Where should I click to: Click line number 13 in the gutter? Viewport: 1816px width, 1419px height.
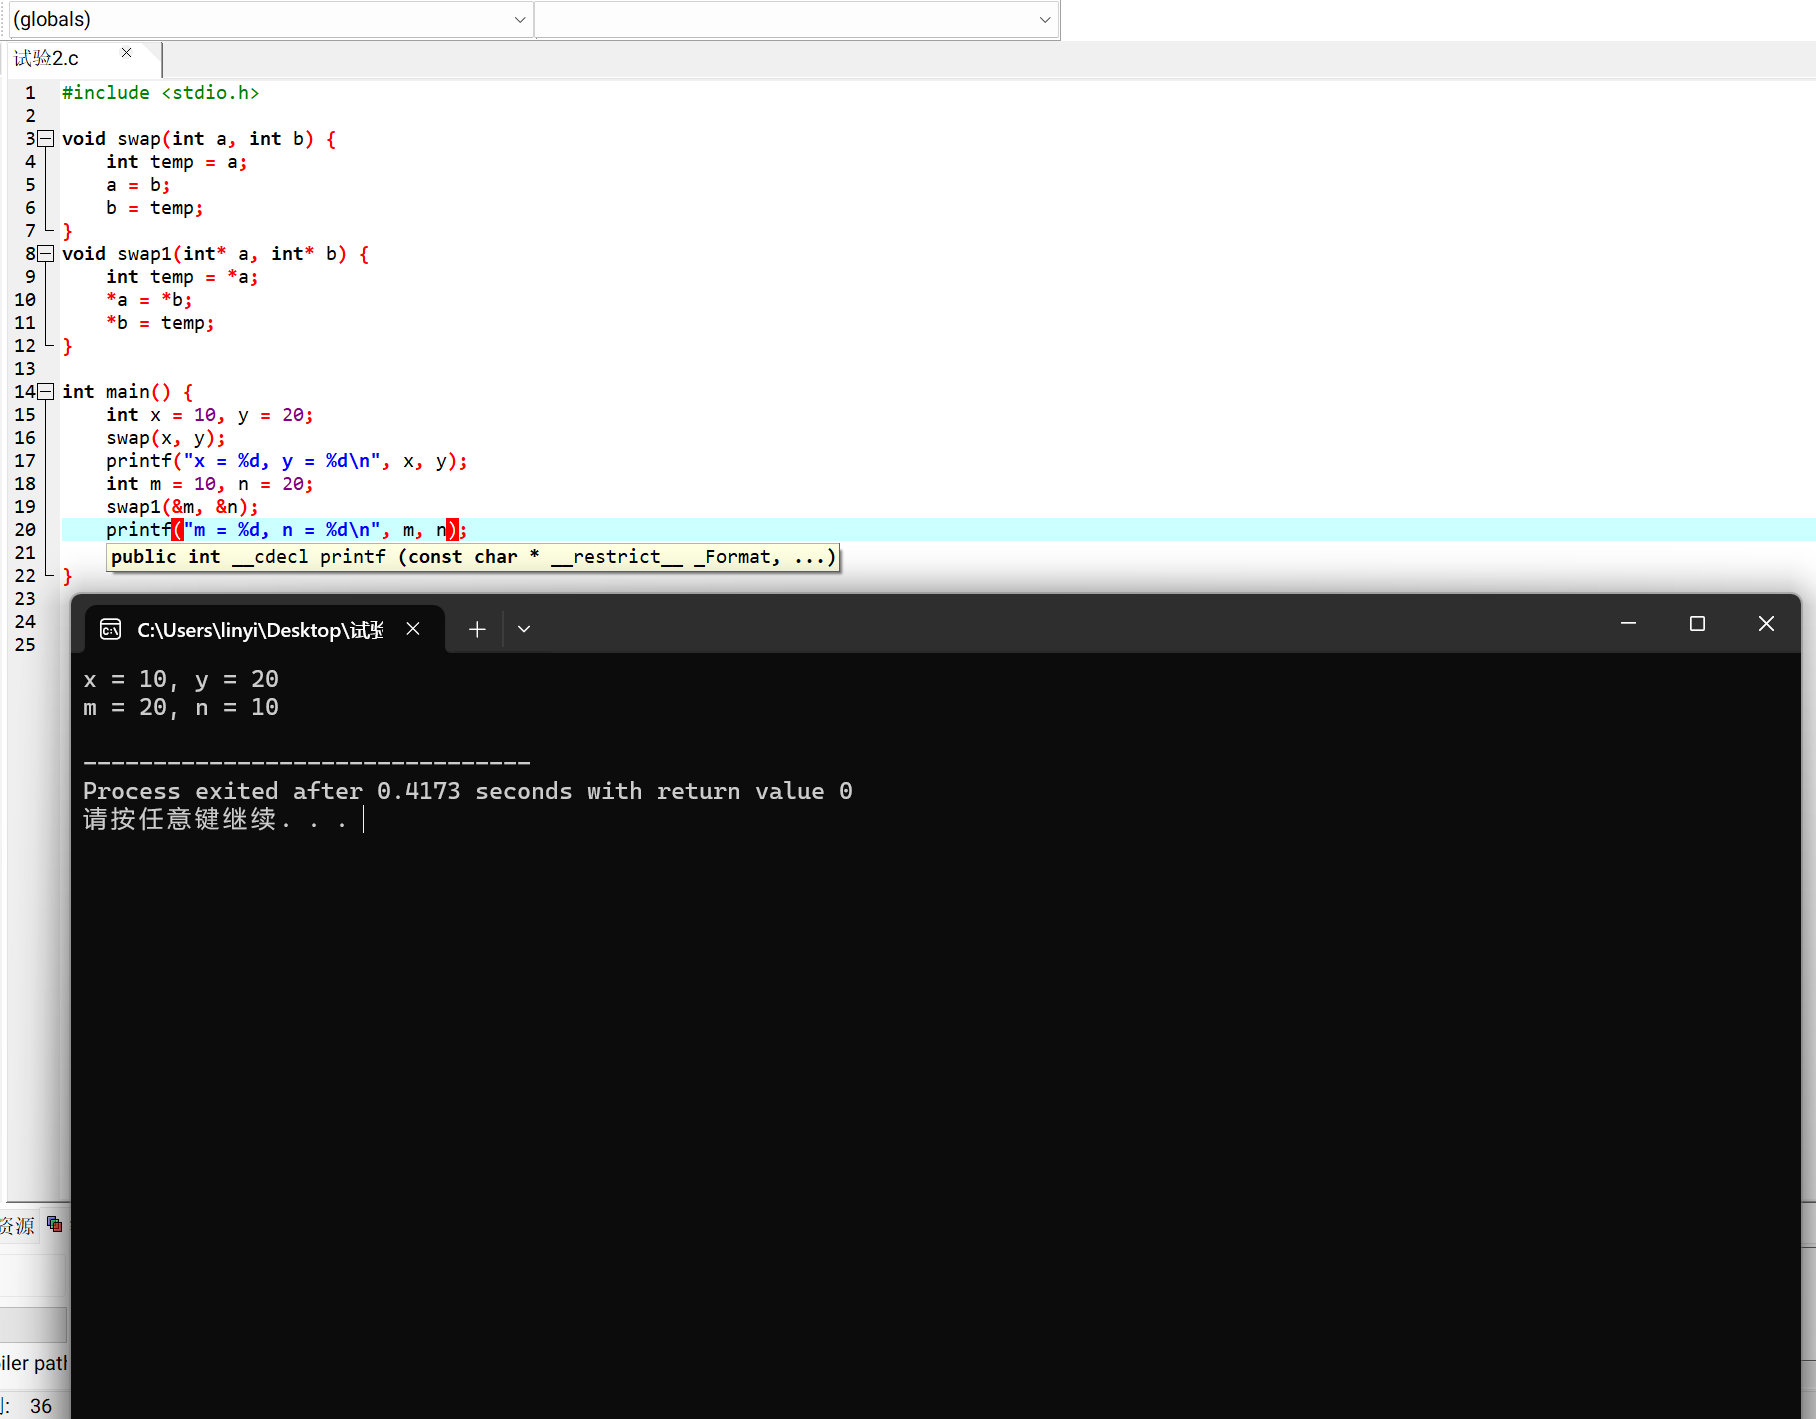pyautogui.click(x=25, y=369)
